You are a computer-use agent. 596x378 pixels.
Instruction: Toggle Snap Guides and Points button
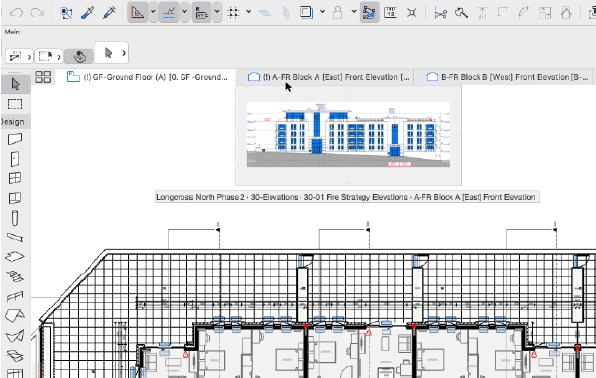coord(169,13)
